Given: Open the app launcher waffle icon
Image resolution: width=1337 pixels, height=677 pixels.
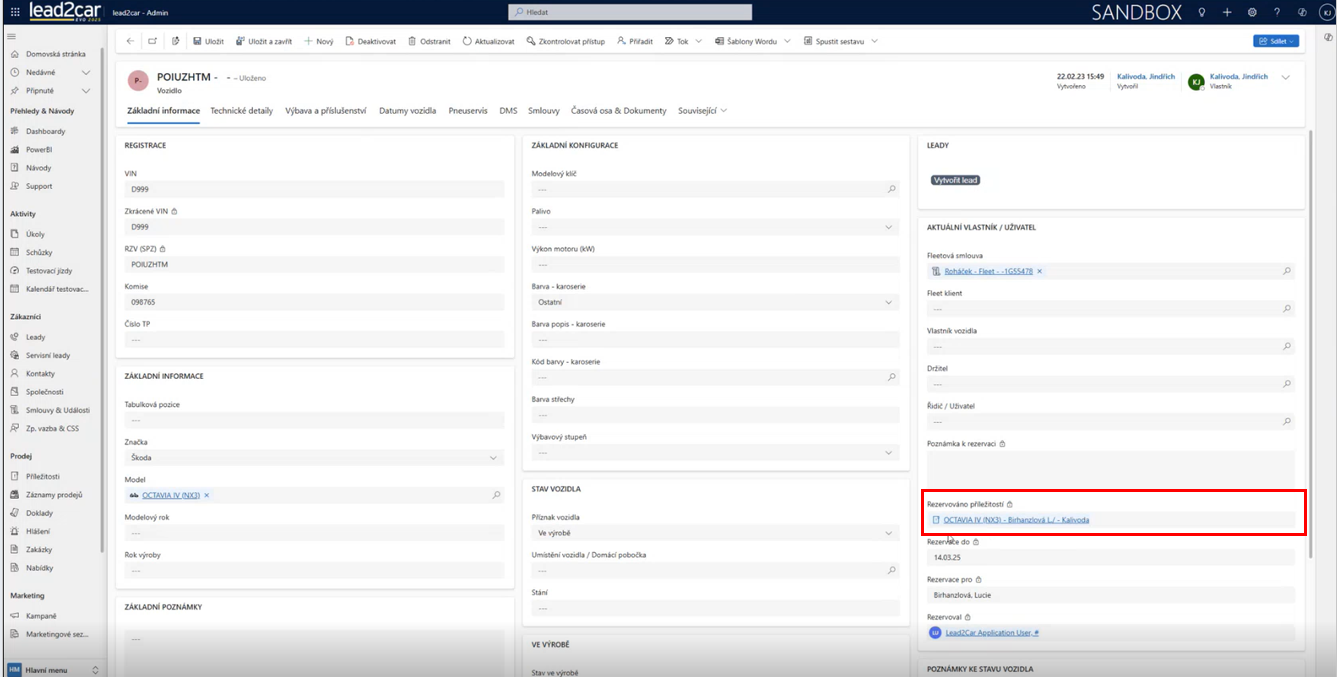Looking at the screenshot, I should tap(14, 12).
